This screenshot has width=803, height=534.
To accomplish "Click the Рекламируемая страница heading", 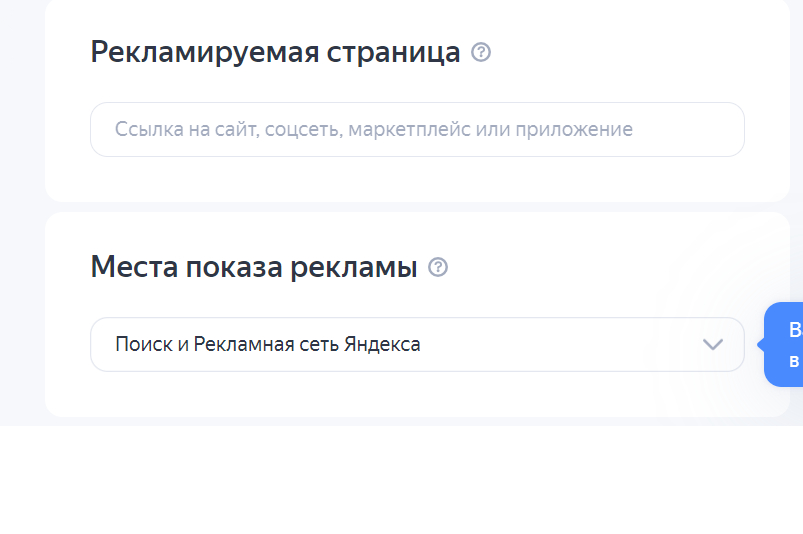I will click(x=275, y=52).
